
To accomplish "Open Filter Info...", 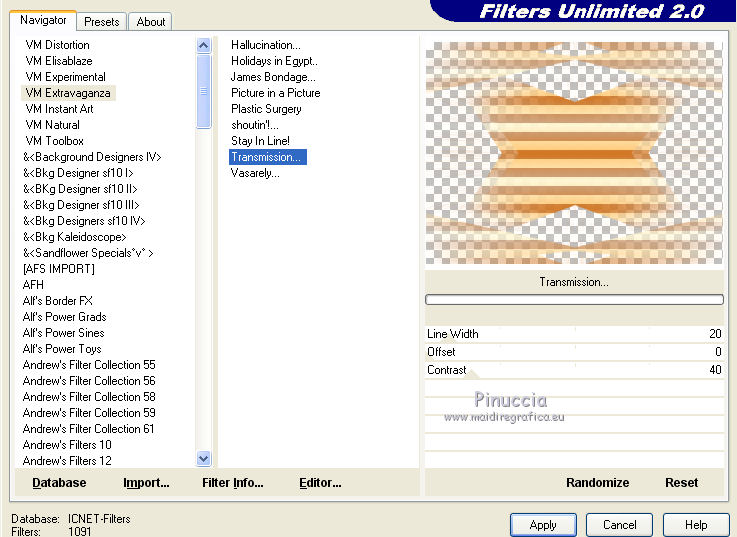I will 233,483.
